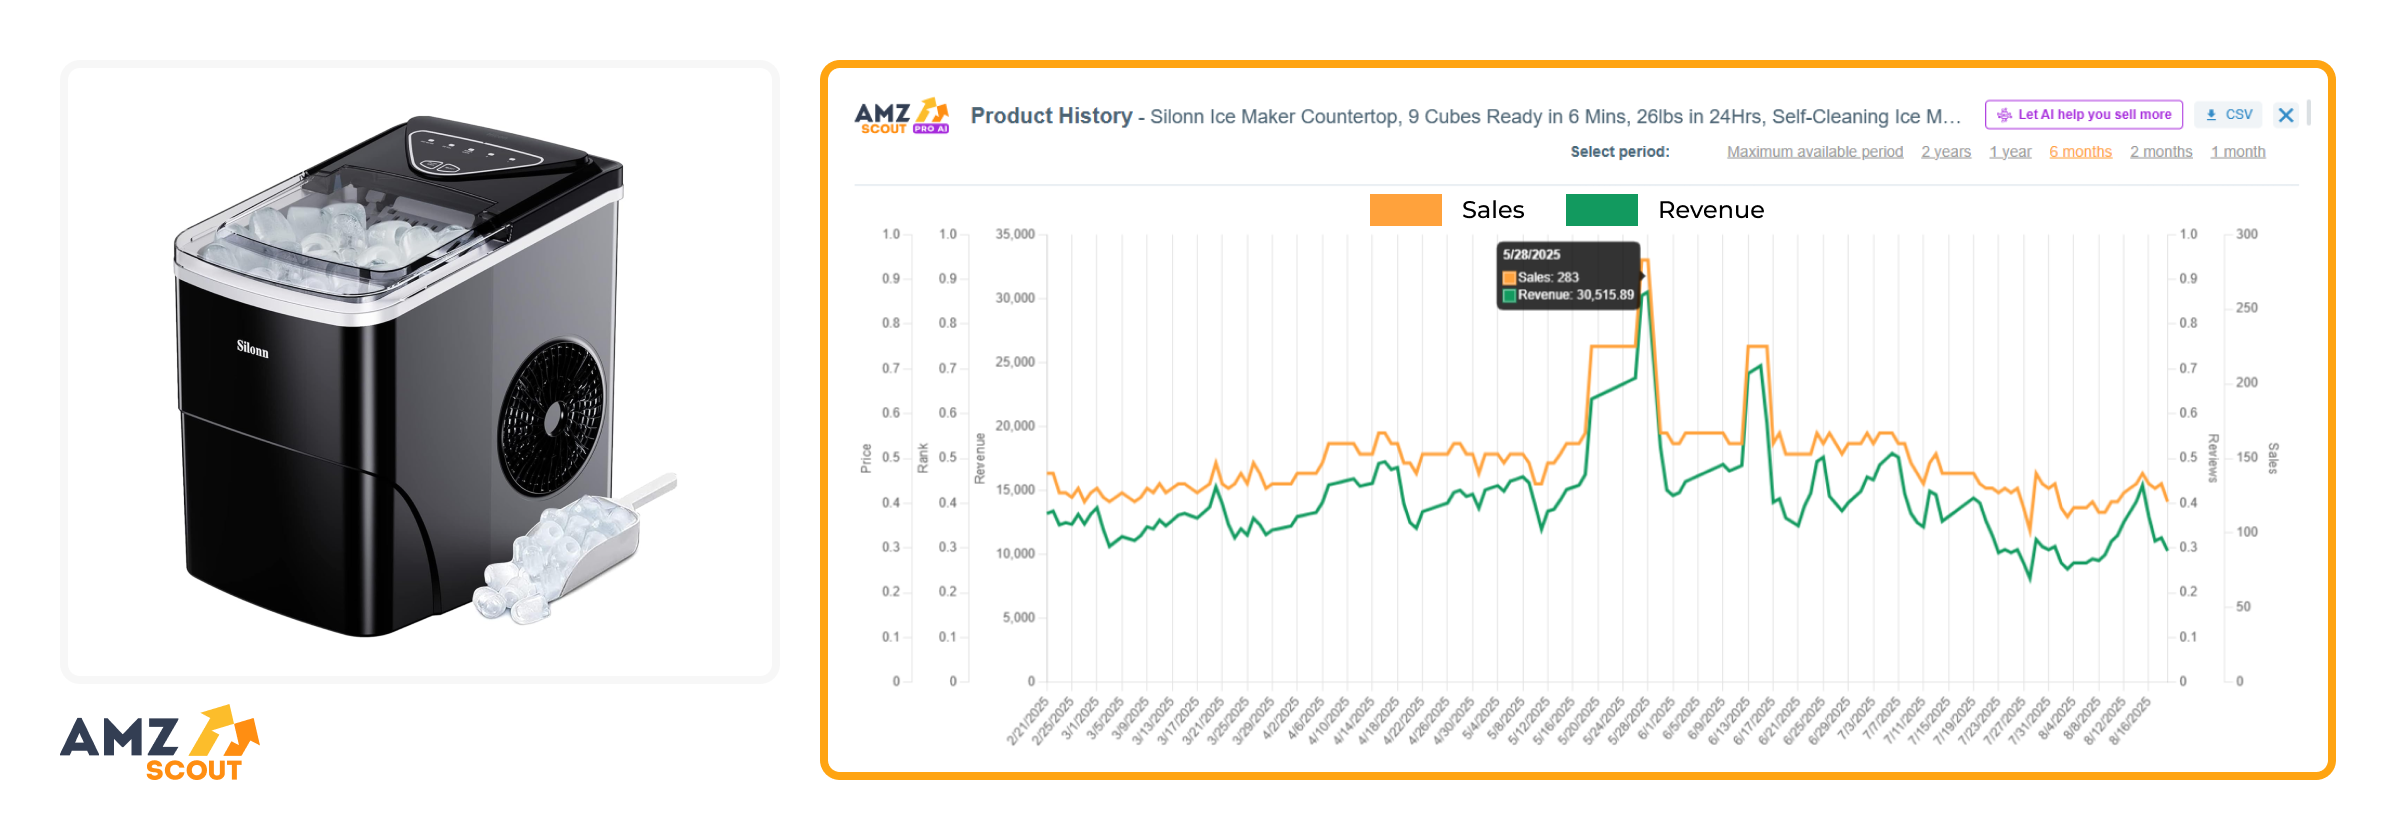Click the 20,000 revenue axis label
The image size is (2396, 840).
tap(1015, 426)
